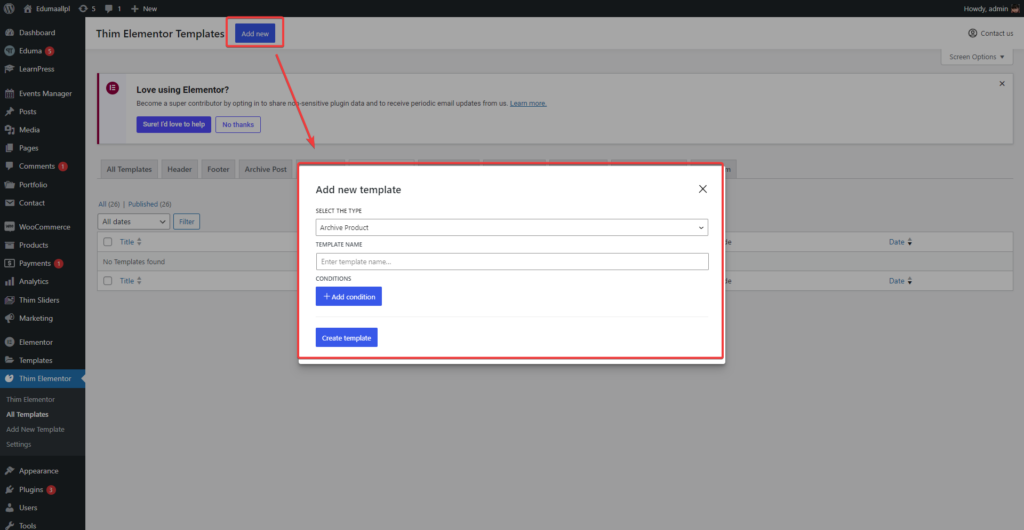1024x530 pixels.
Task: Switch to the Header tab
Action: pyautogui.click(x=180, y=169)
